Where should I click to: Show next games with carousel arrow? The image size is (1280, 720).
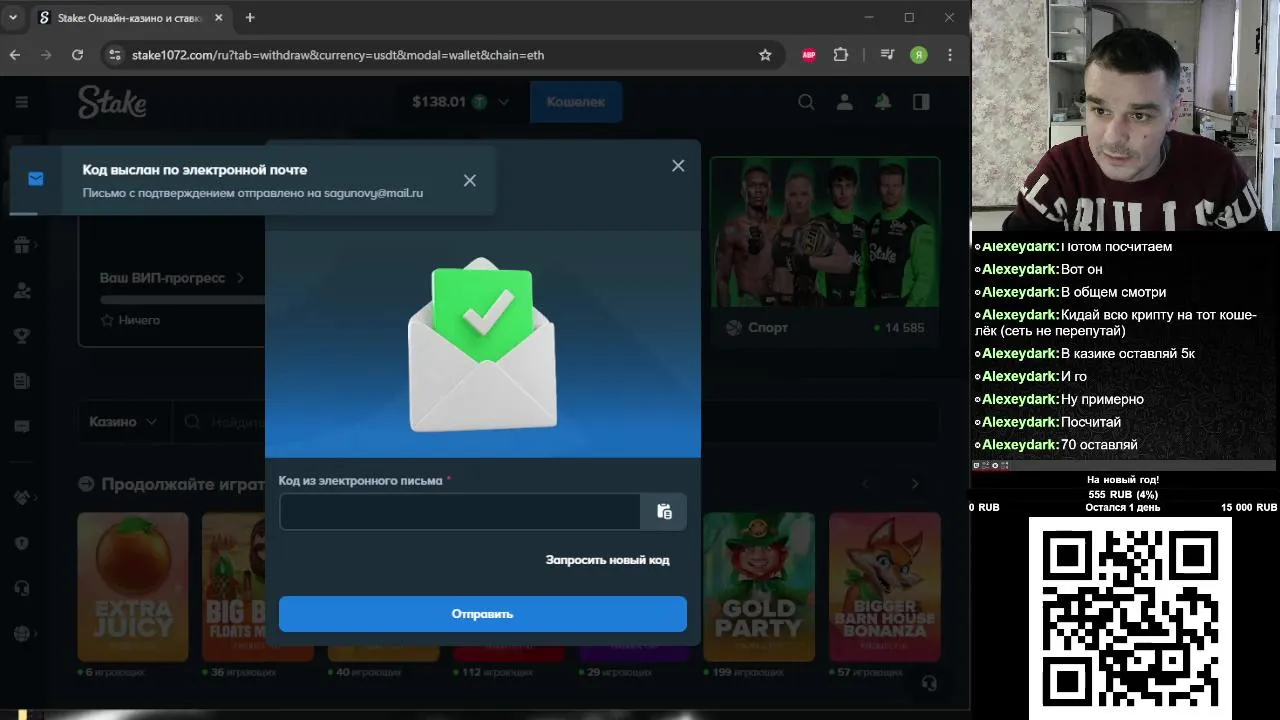914,484
